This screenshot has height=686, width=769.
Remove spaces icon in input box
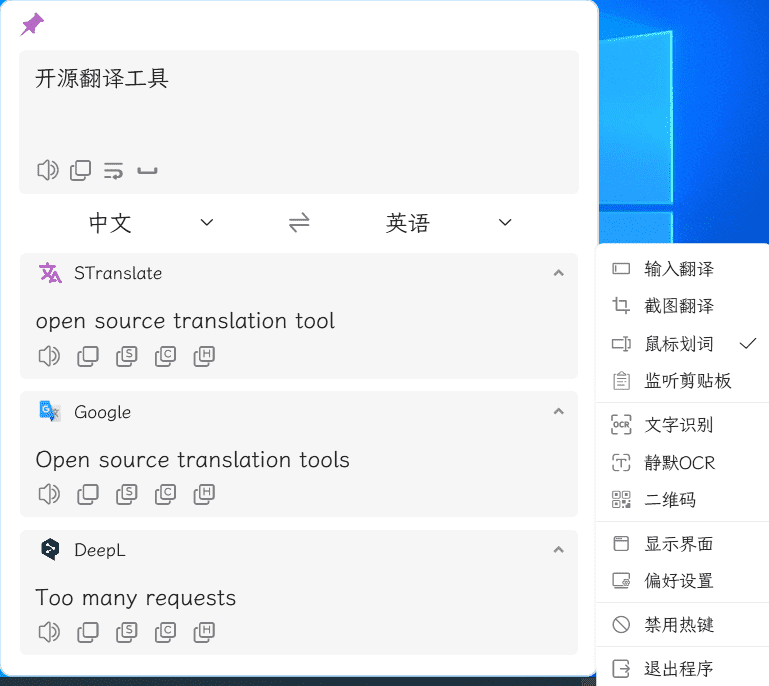pyautogui.click(x=147, y=171)
